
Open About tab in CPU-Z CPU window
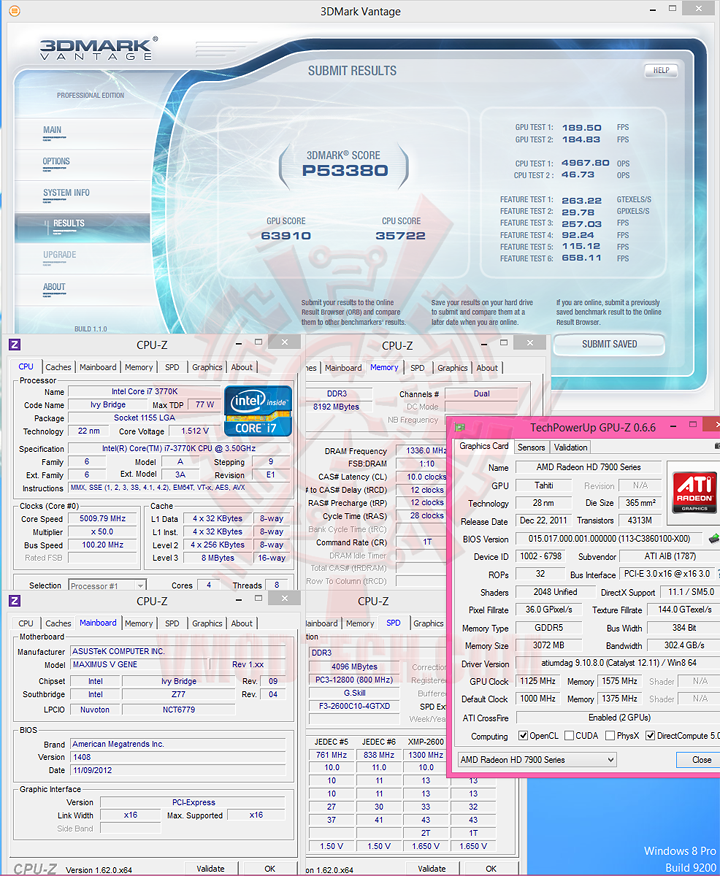point(241,367)
